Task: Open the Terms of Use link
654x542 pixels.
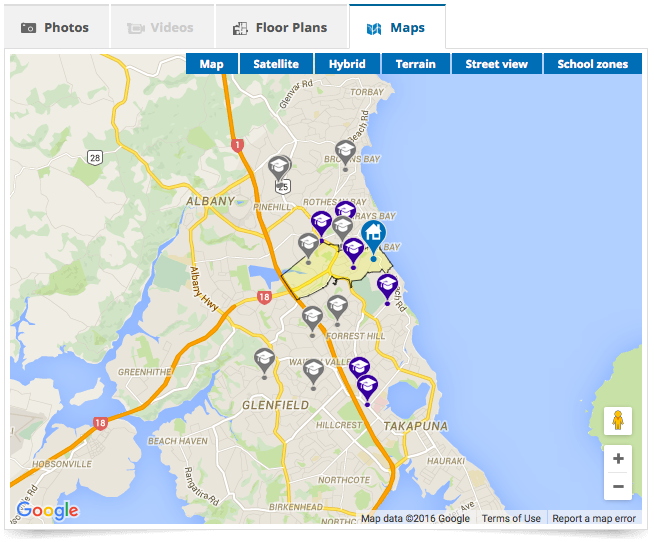Action: point(511,519)
